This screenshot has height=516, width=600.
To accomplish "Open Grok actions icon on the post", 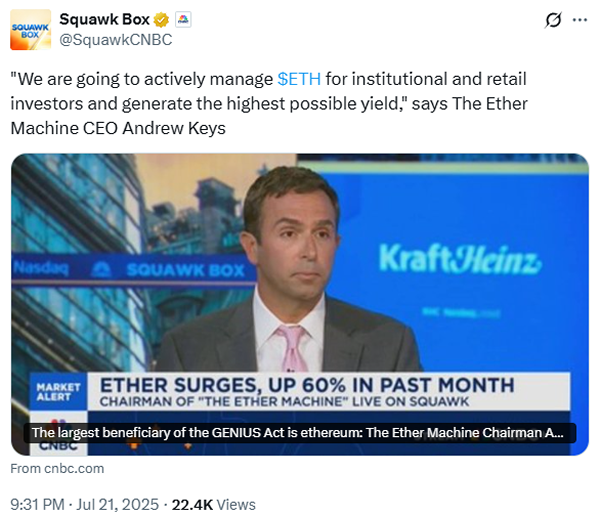I will pyautogui.click(x=549, y=20).
